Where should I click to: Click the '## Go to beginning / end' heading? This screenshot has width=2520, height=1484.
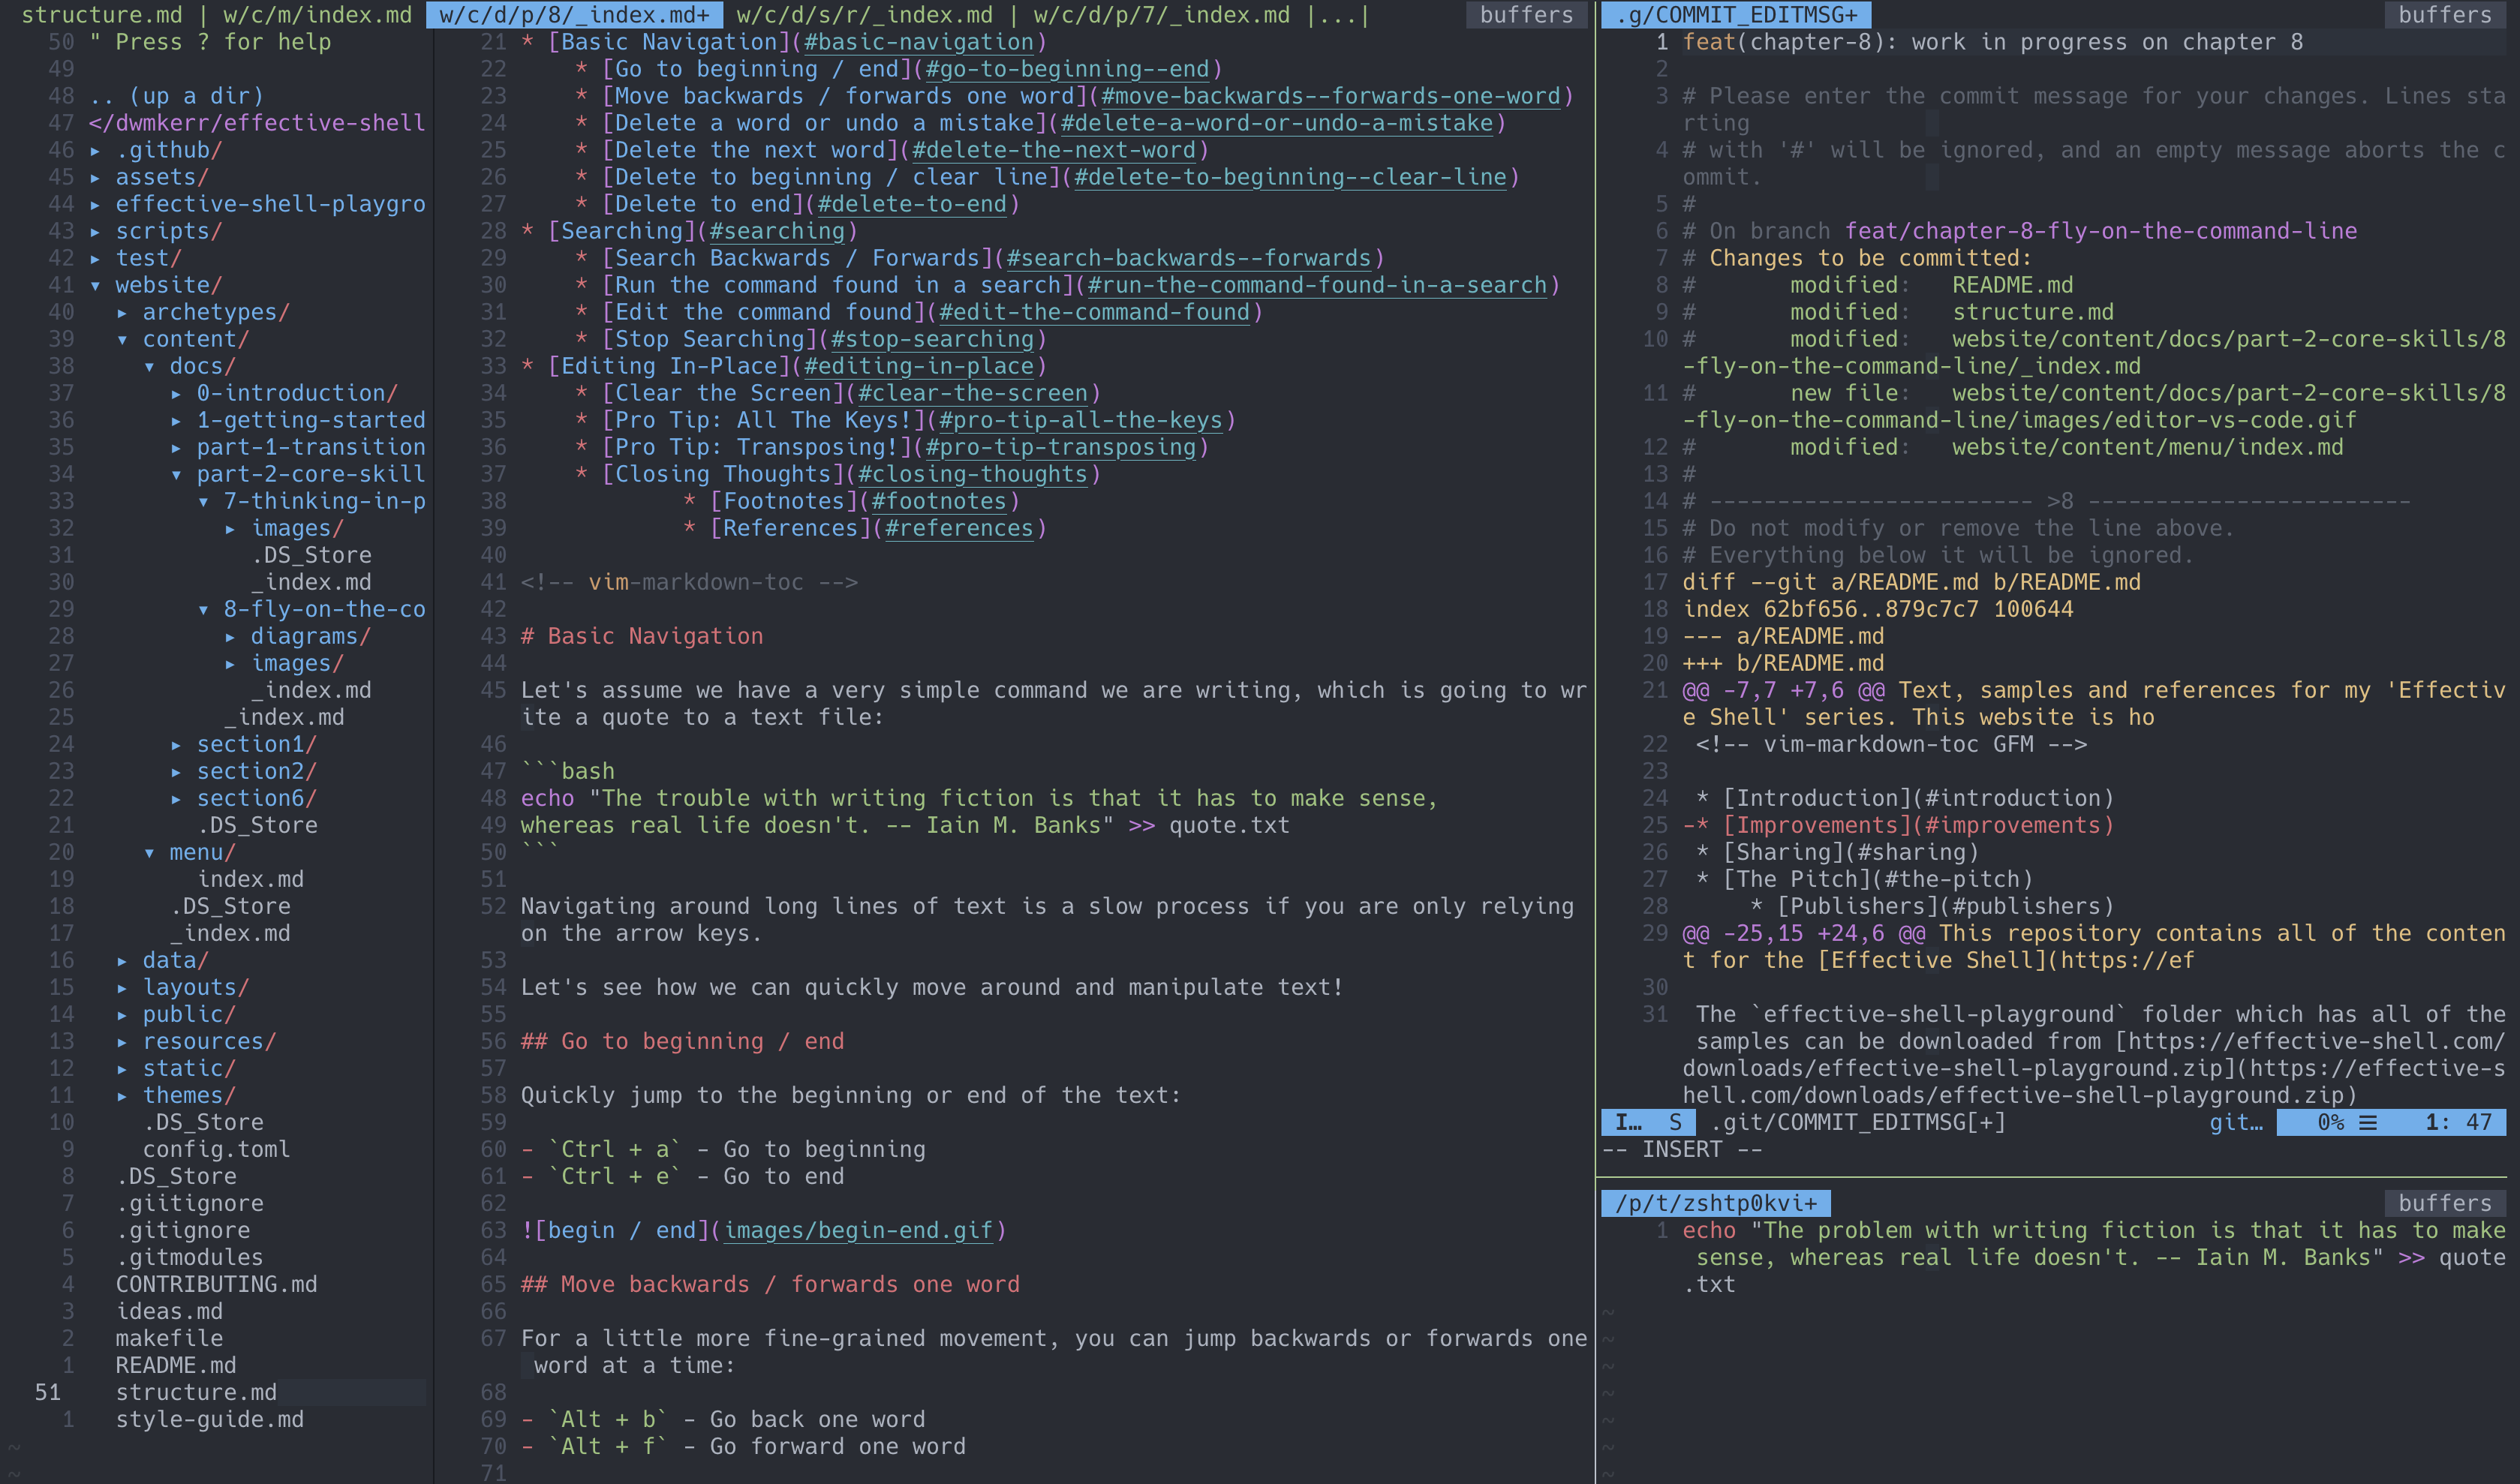point(682,1041)
